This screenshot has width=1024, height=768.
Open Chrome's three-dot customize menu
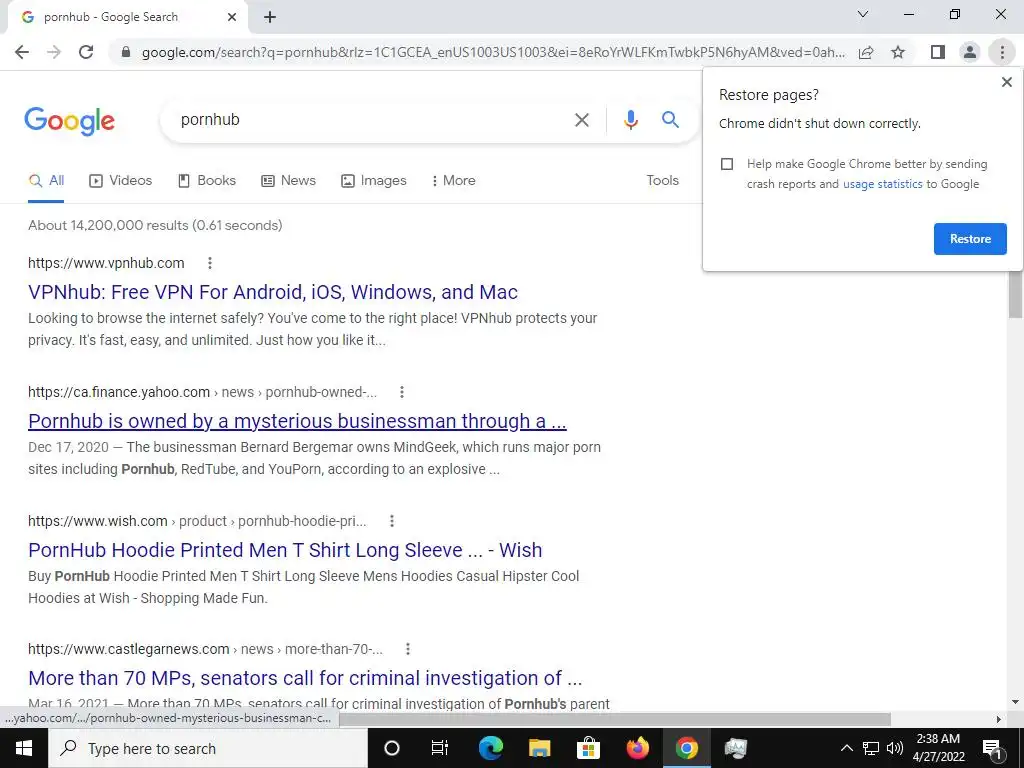point(1002,52)
